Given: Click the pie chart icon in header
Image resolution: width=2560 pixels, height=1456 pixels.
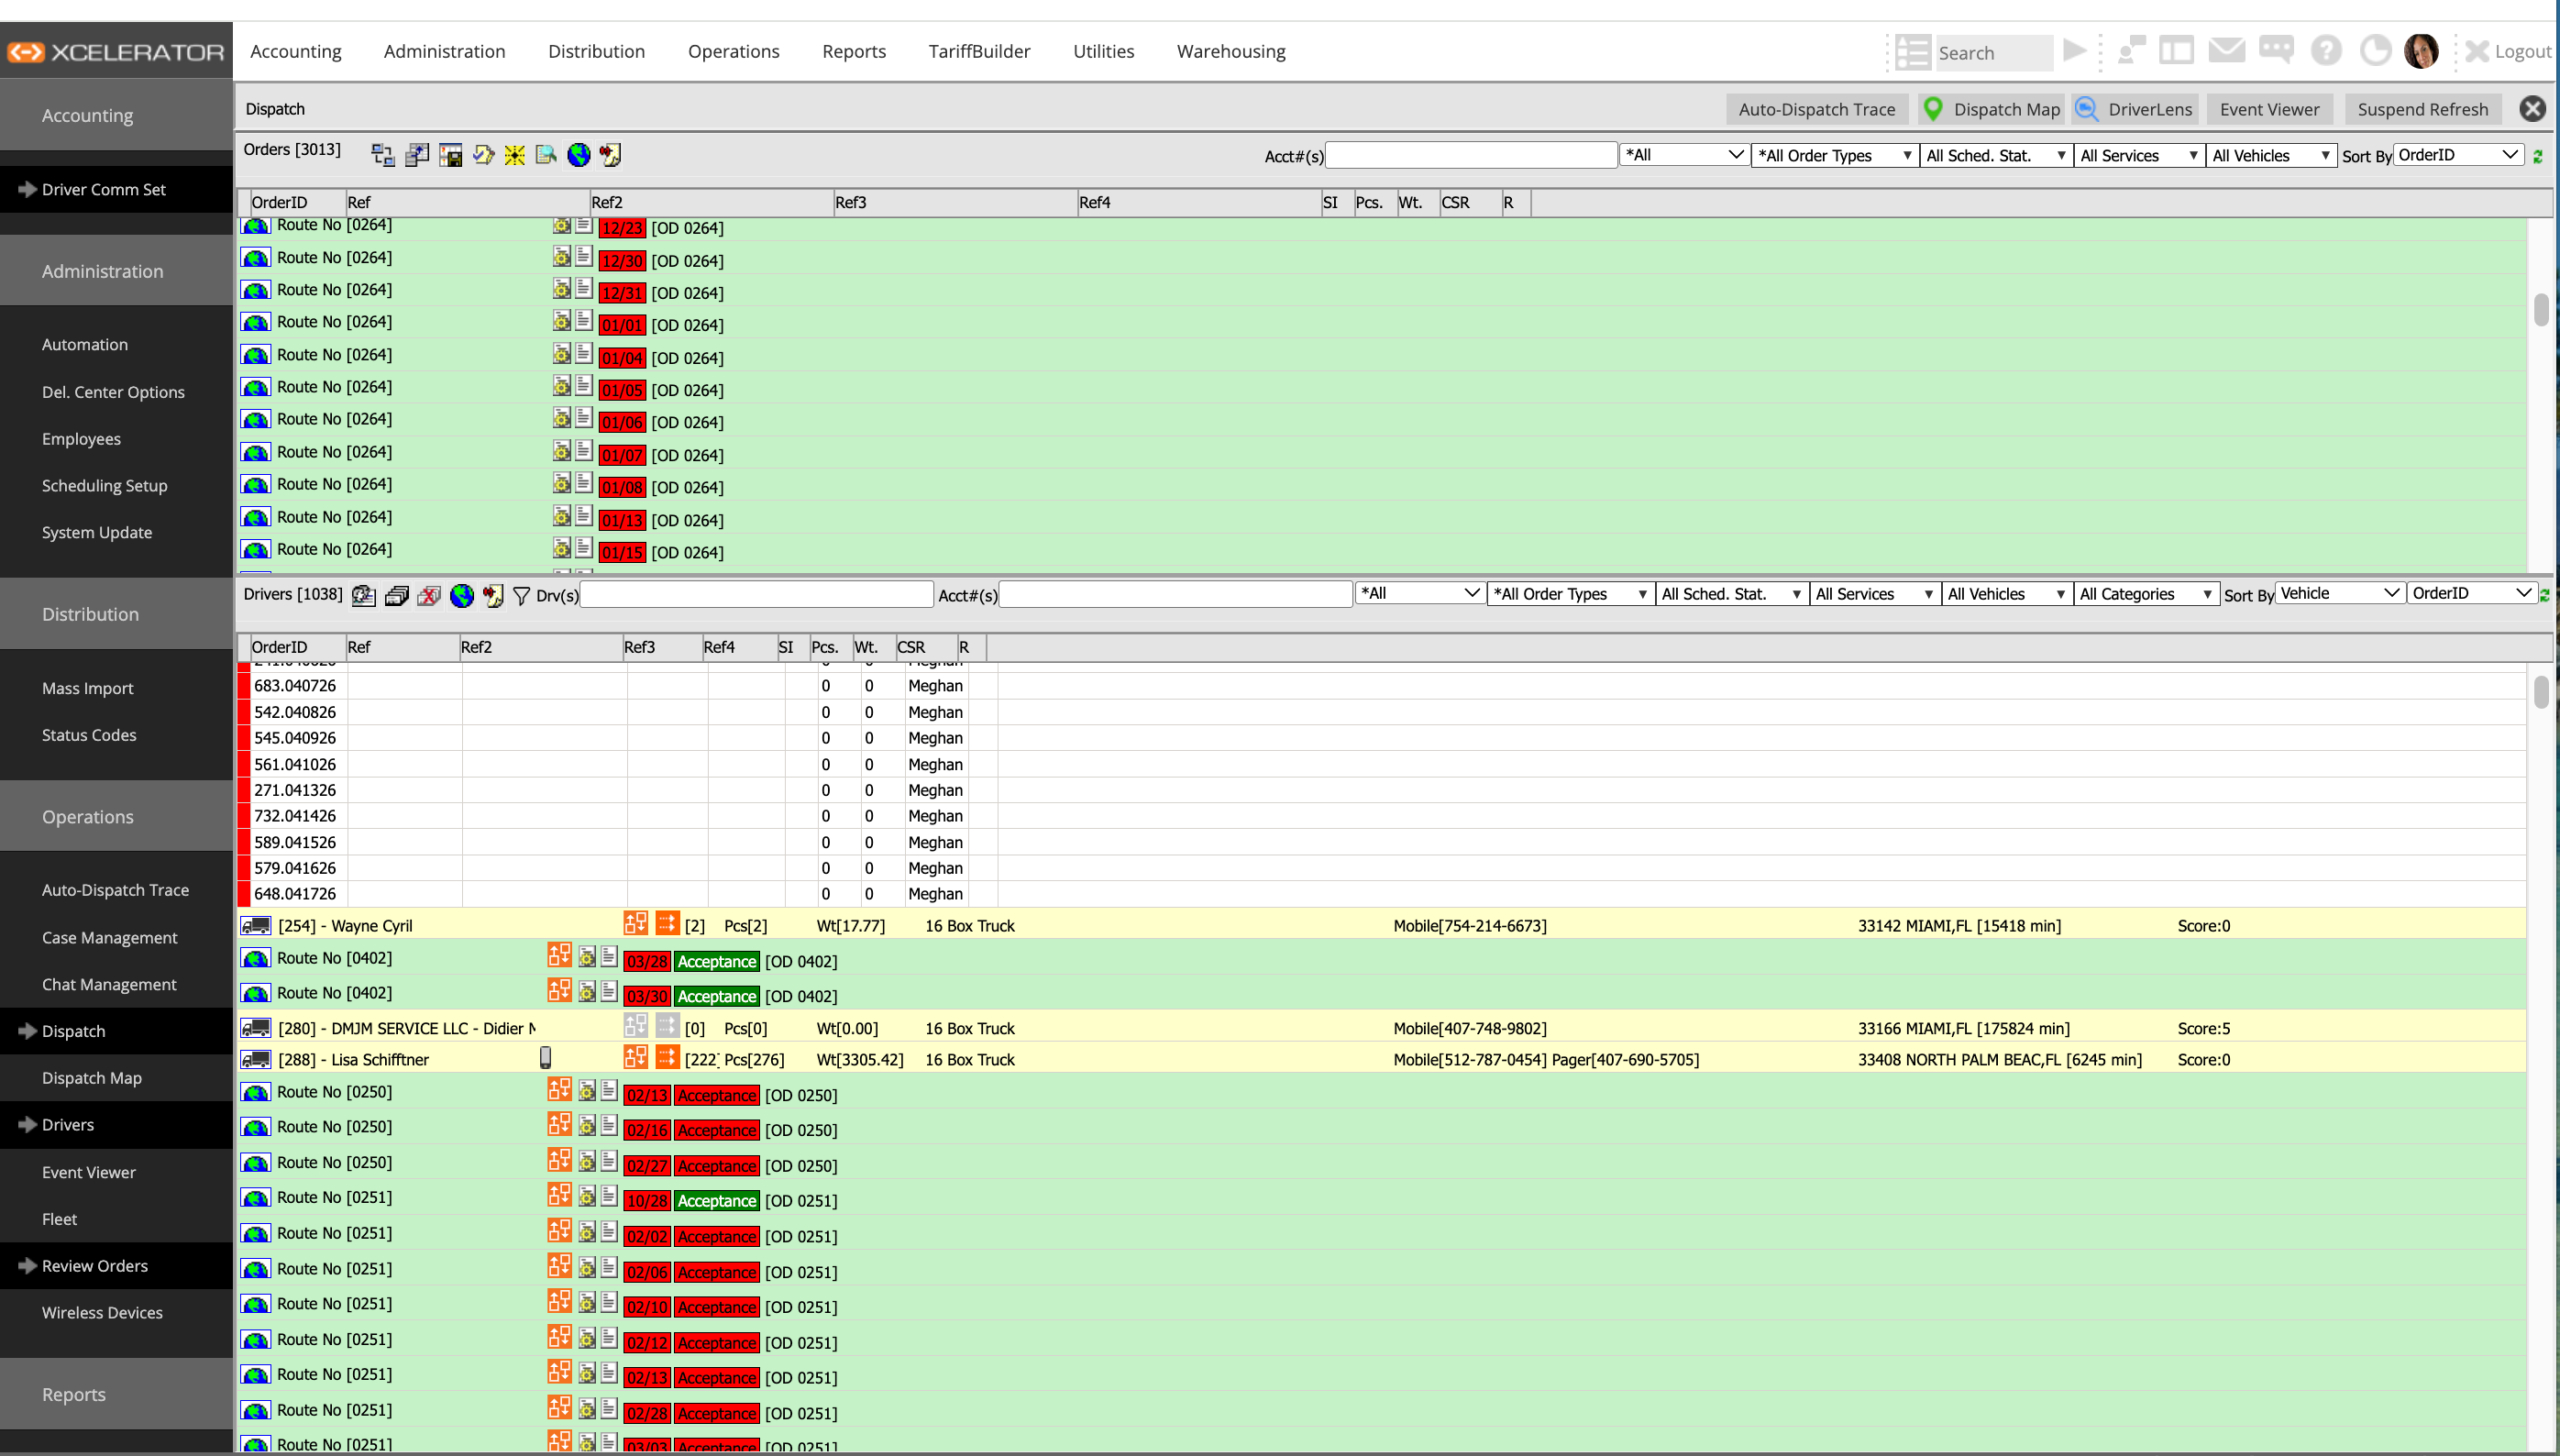Looking at the screenshot, I should click(2375, 50).
